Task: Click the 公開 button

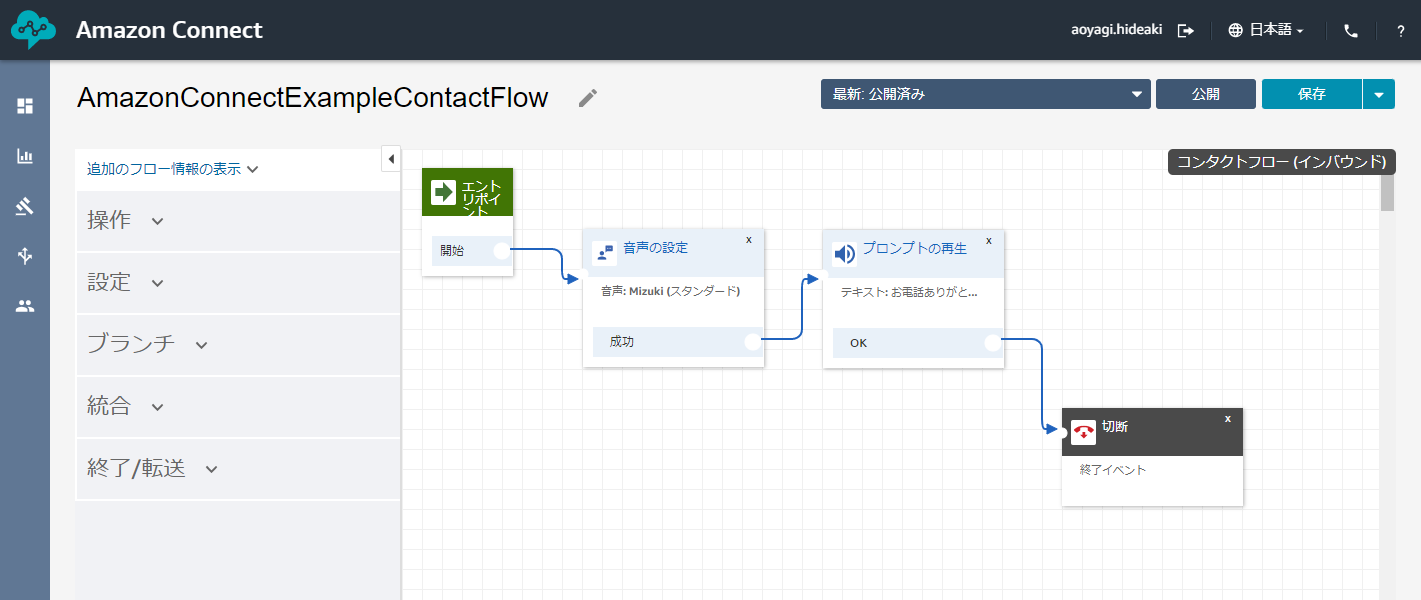Action: pyautogui.click(x=1205, y=93)
